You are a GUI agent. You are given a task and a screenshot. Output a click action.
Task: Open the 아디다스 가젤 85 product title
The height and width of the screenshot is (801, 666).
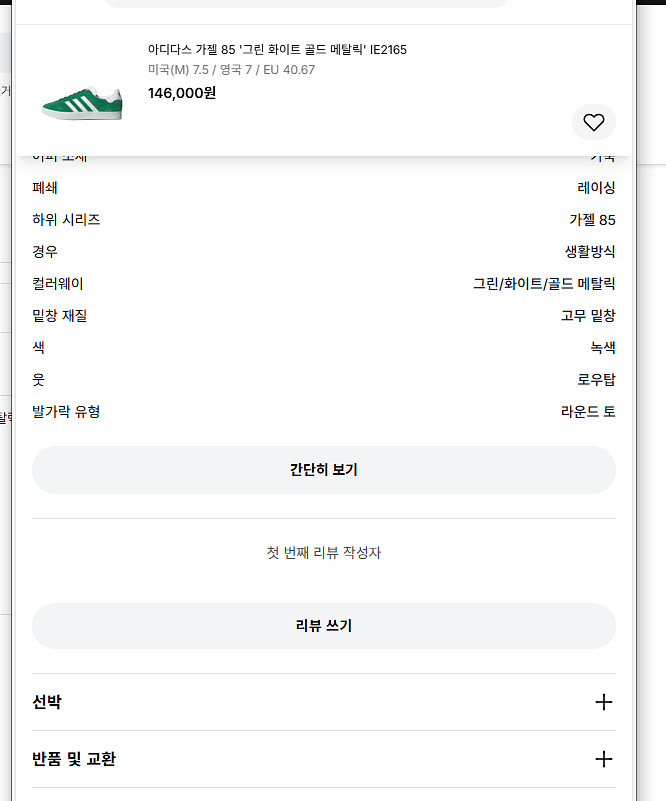coord(277,50)
